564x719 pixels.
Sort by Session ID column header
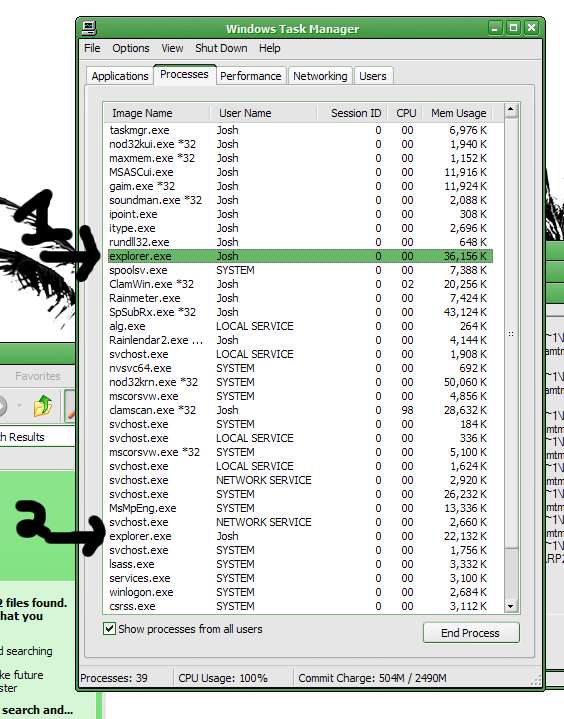(x=352, y=113)
